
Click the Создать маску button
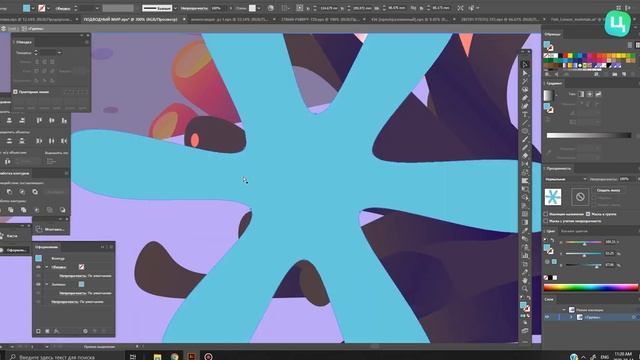pos(608,190)
